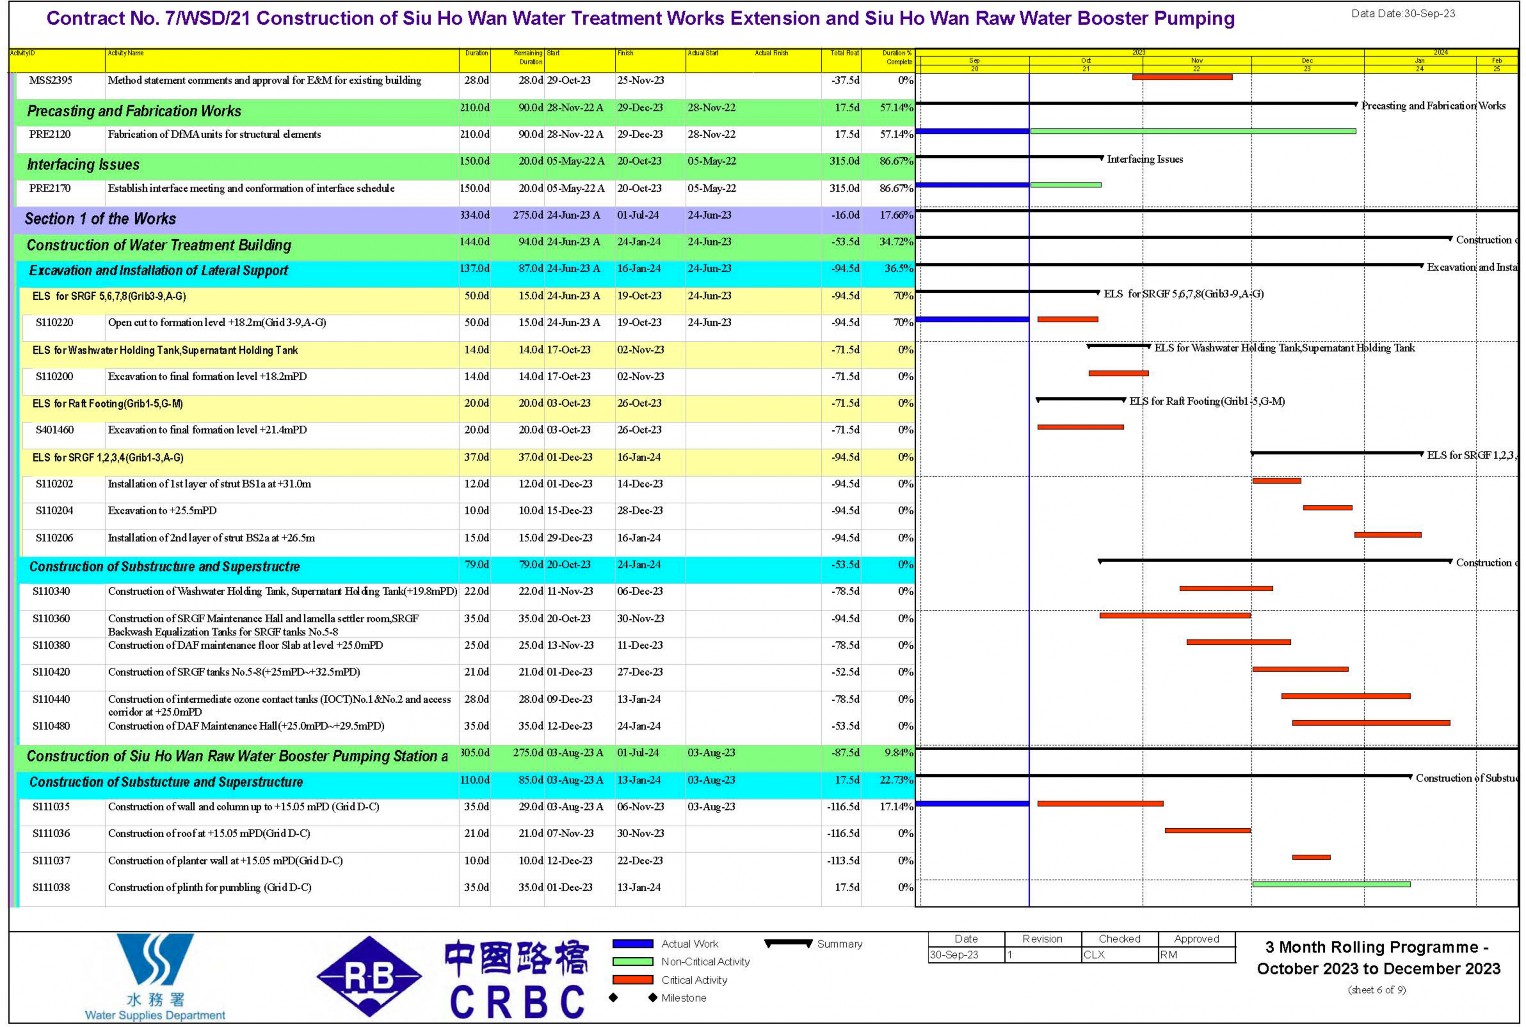
Task: Click the 315.0d total float for PRE2170
Action: (845, 189)
